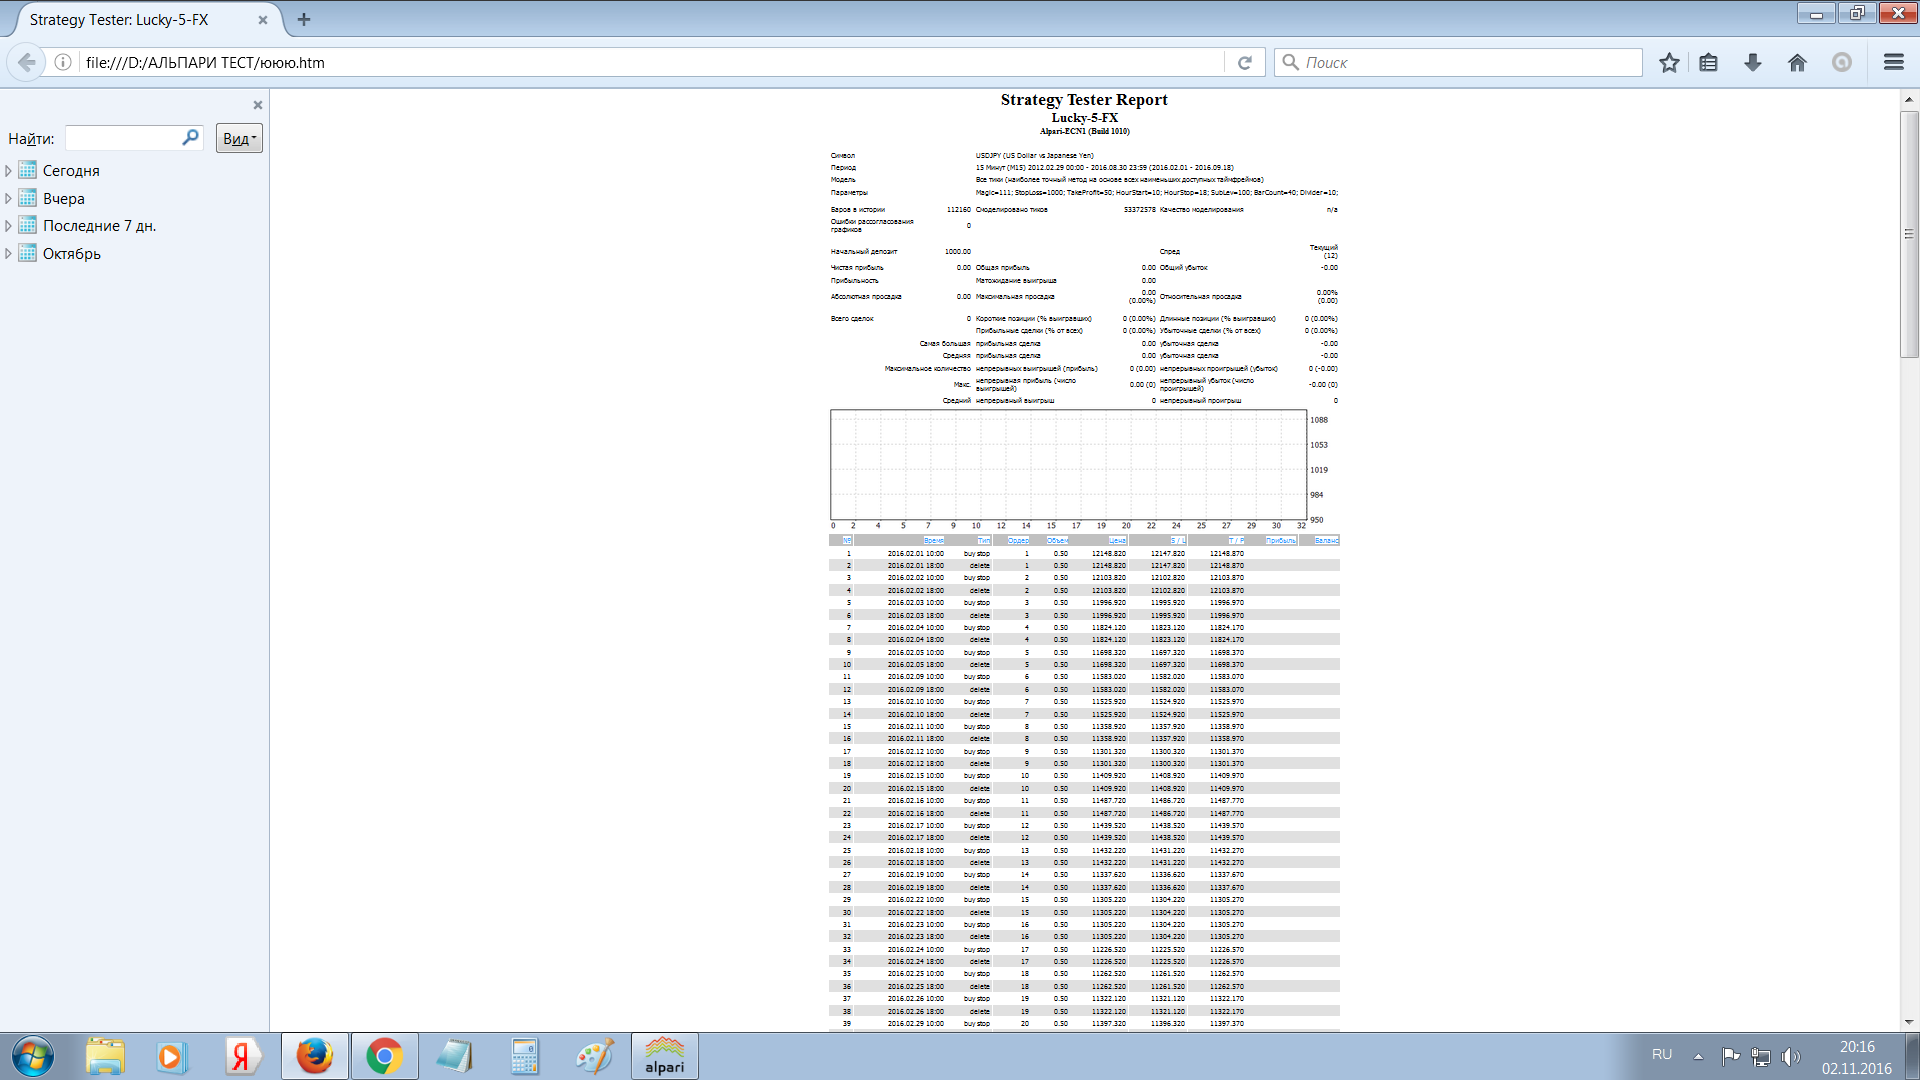
Task: Focus the Найти history search field
Action: [134, 138]
